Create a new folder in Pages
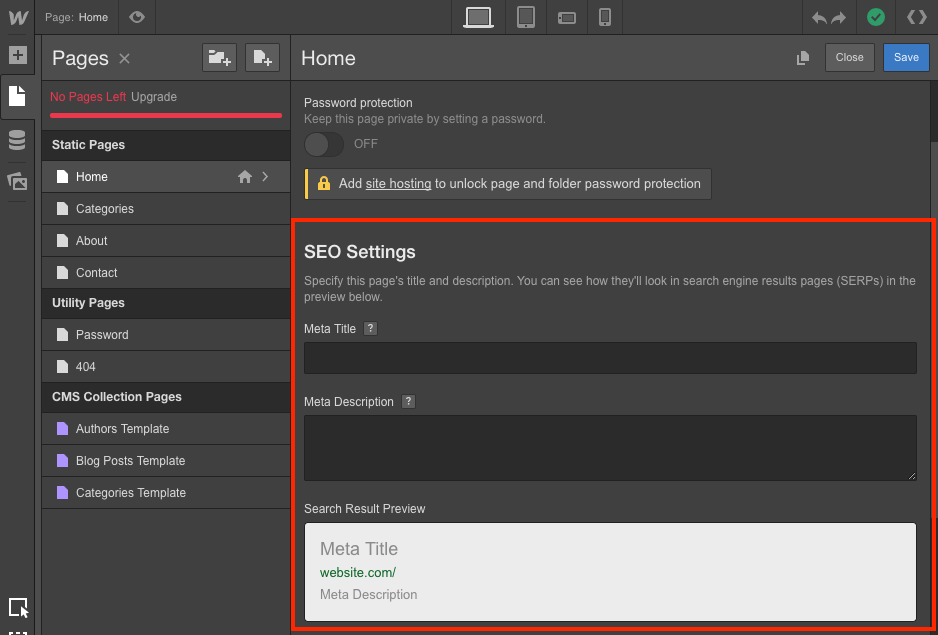Viewport: 938px width, 635px height. [x=218, y=58]
